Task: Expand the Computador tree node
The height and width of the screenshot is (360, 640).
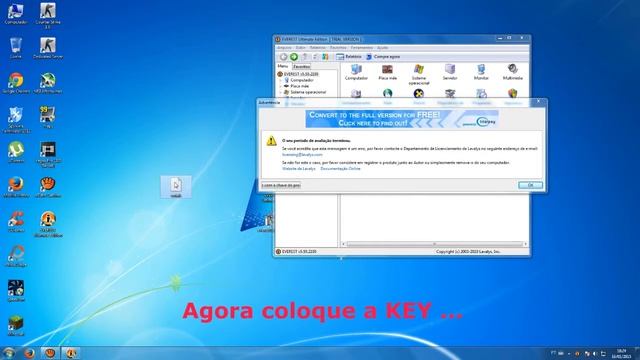Action: 280,80
